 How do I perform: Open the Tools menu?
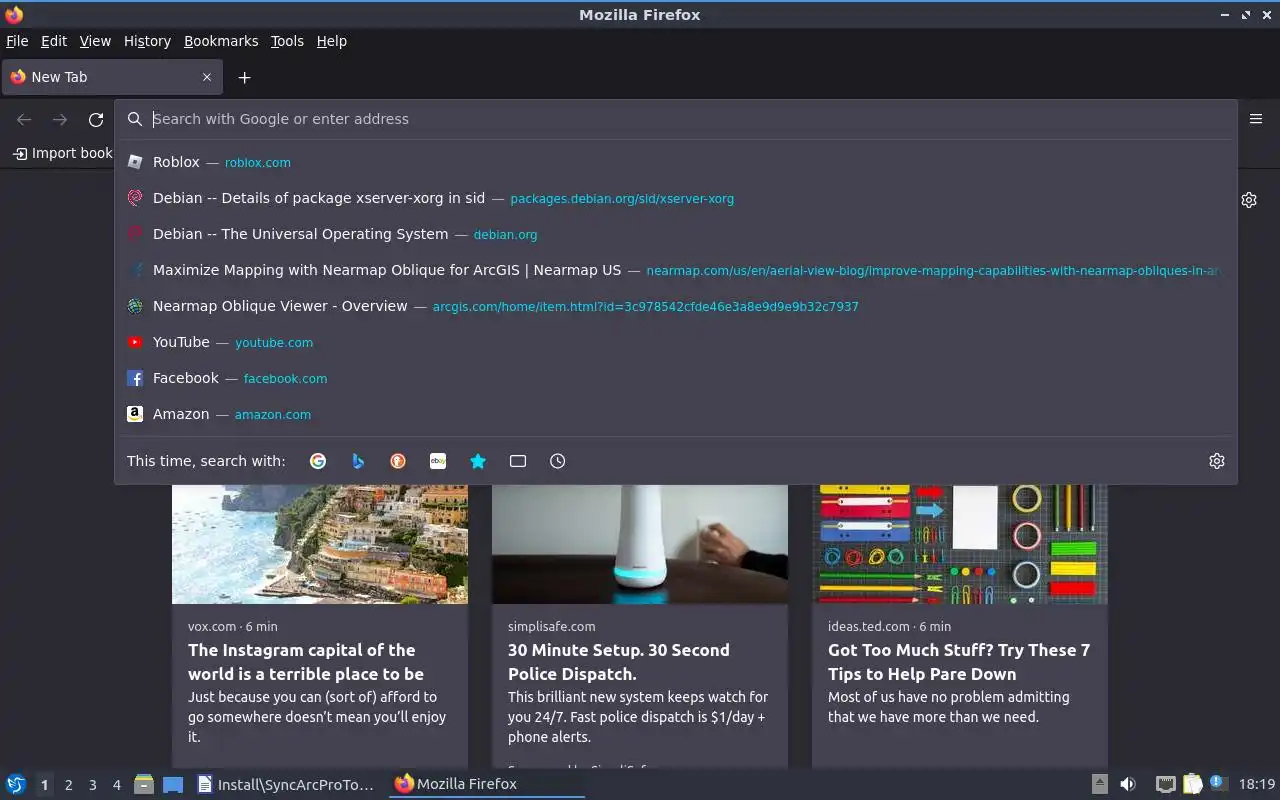coord(287,41)
